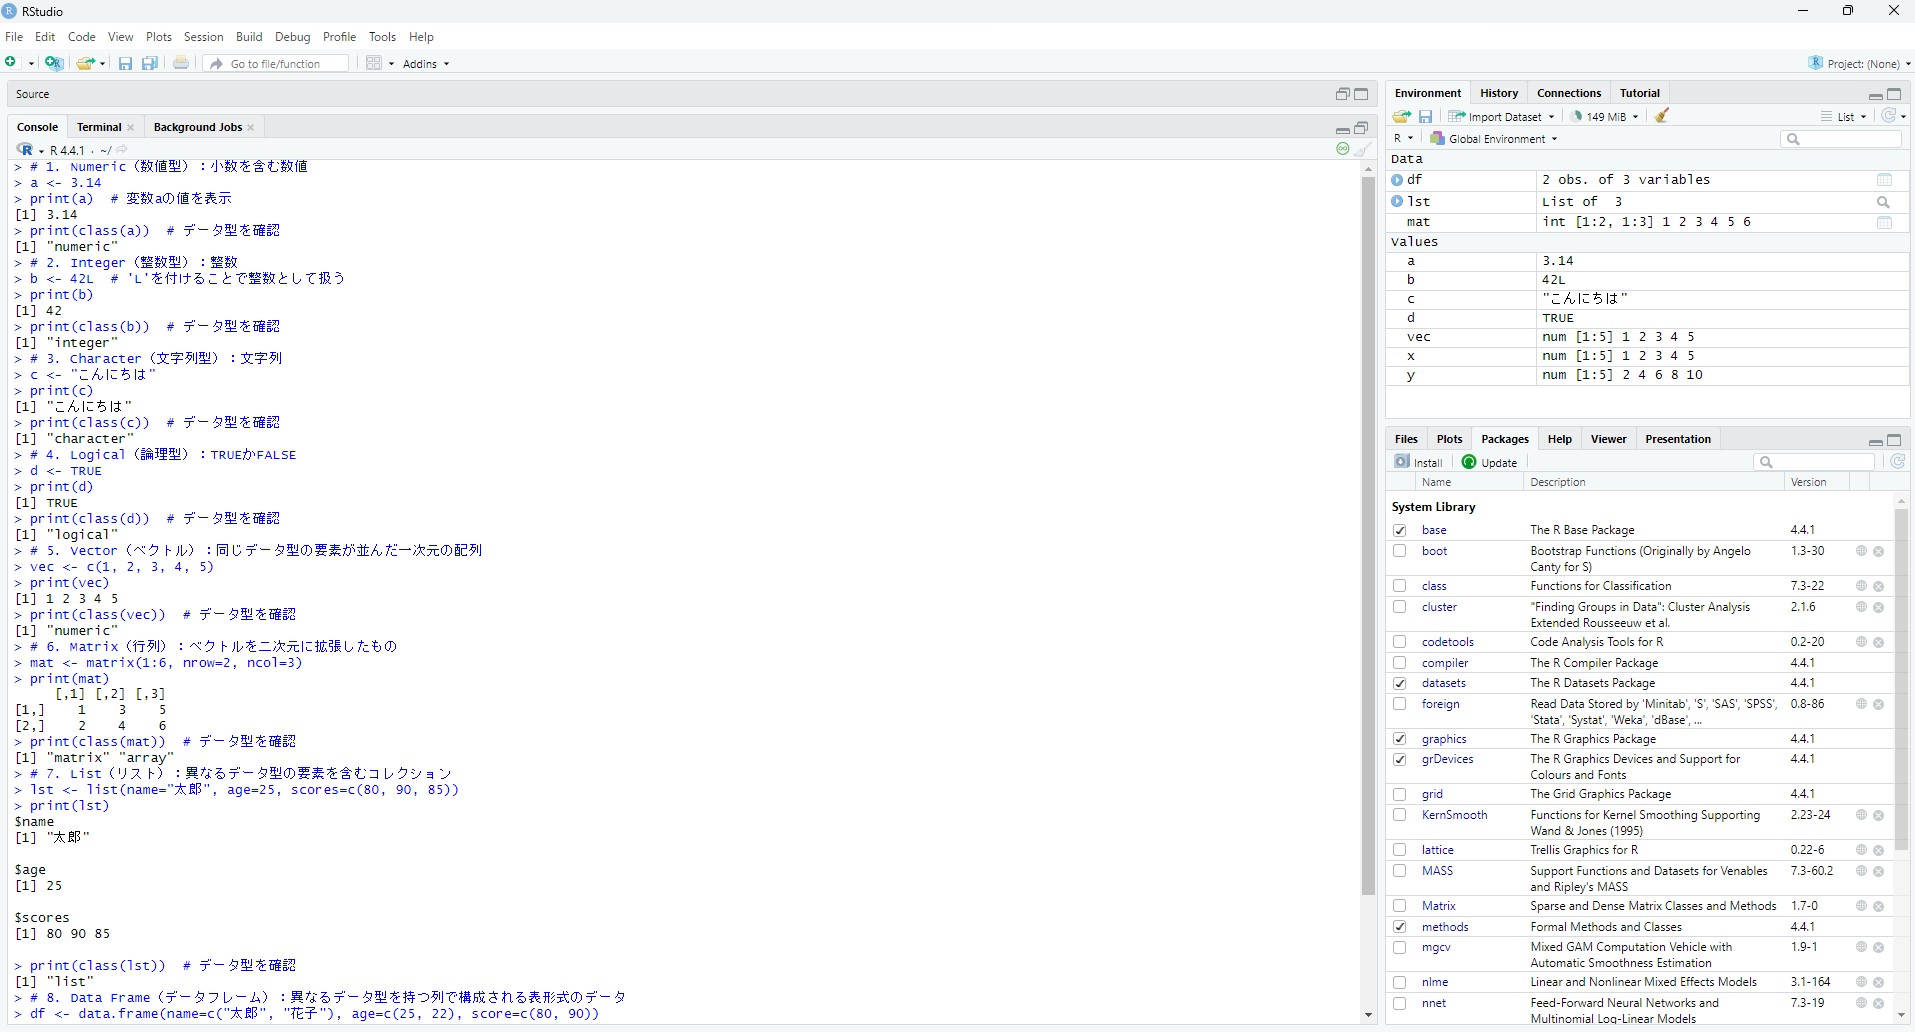Screen dimensions: 1915x1032
Task: Open the lattice package help link
Action: click(x=1438, y=850)
